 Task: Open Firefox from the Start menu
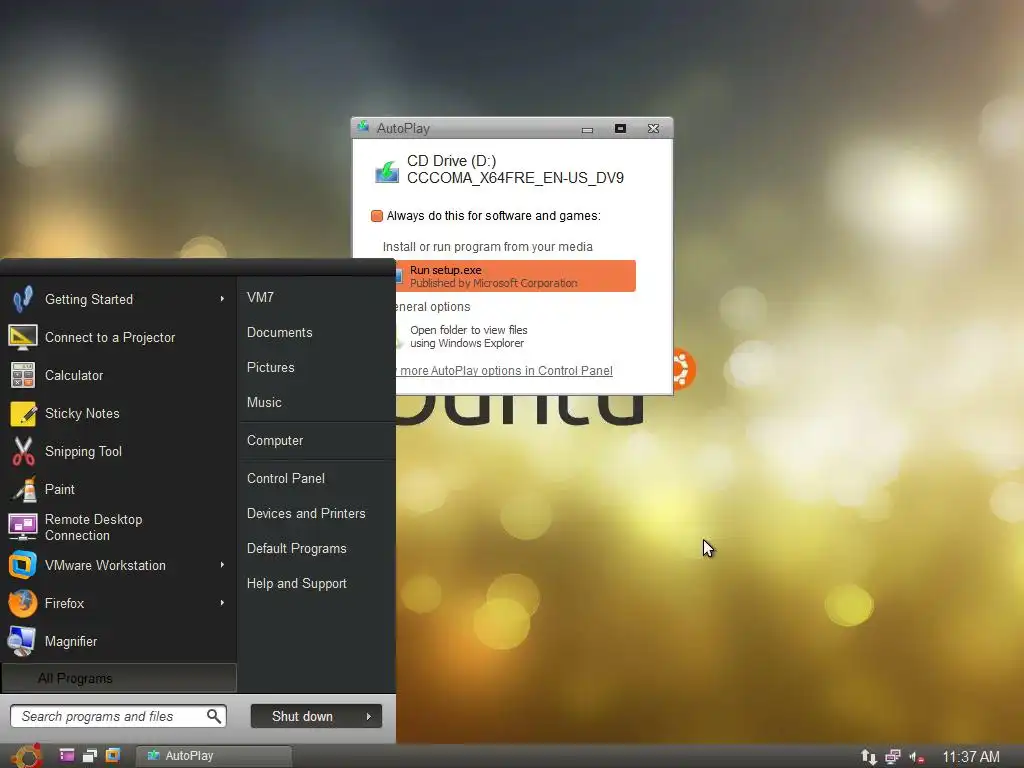(118, 603)
